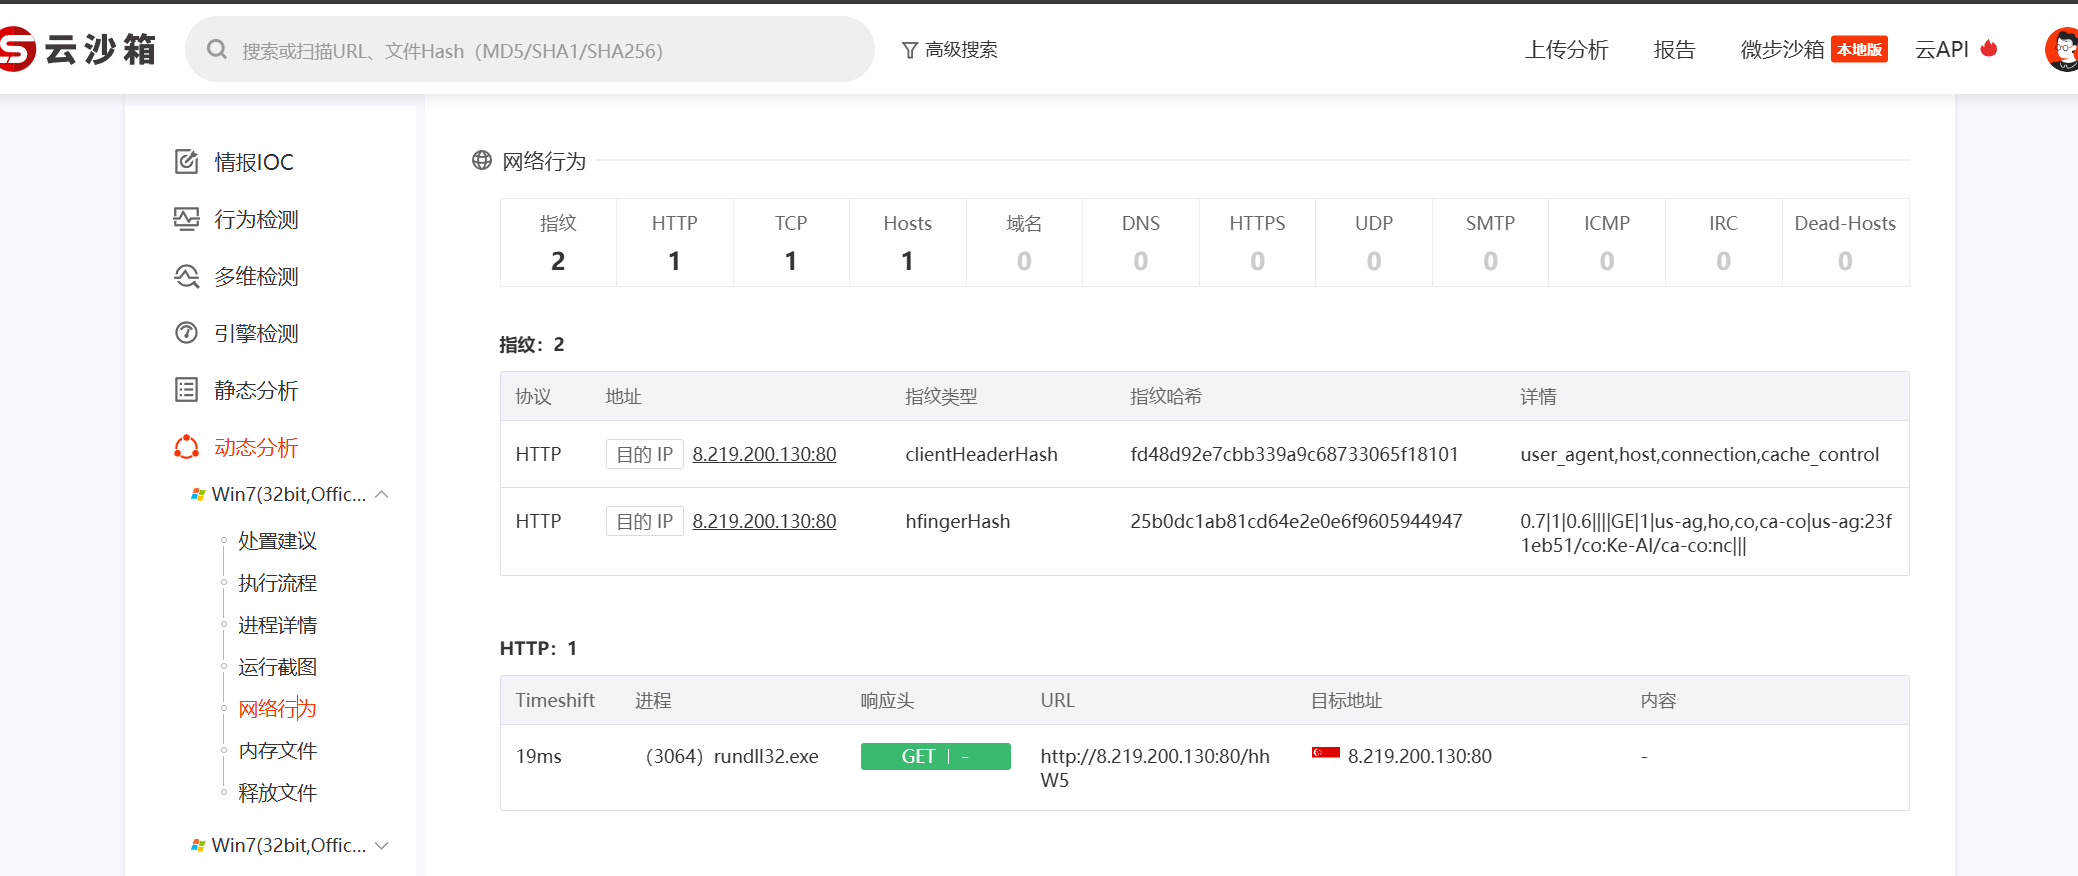2078x876 pixels.
Task: Open 高级搜索 filter
Action: 949,50
